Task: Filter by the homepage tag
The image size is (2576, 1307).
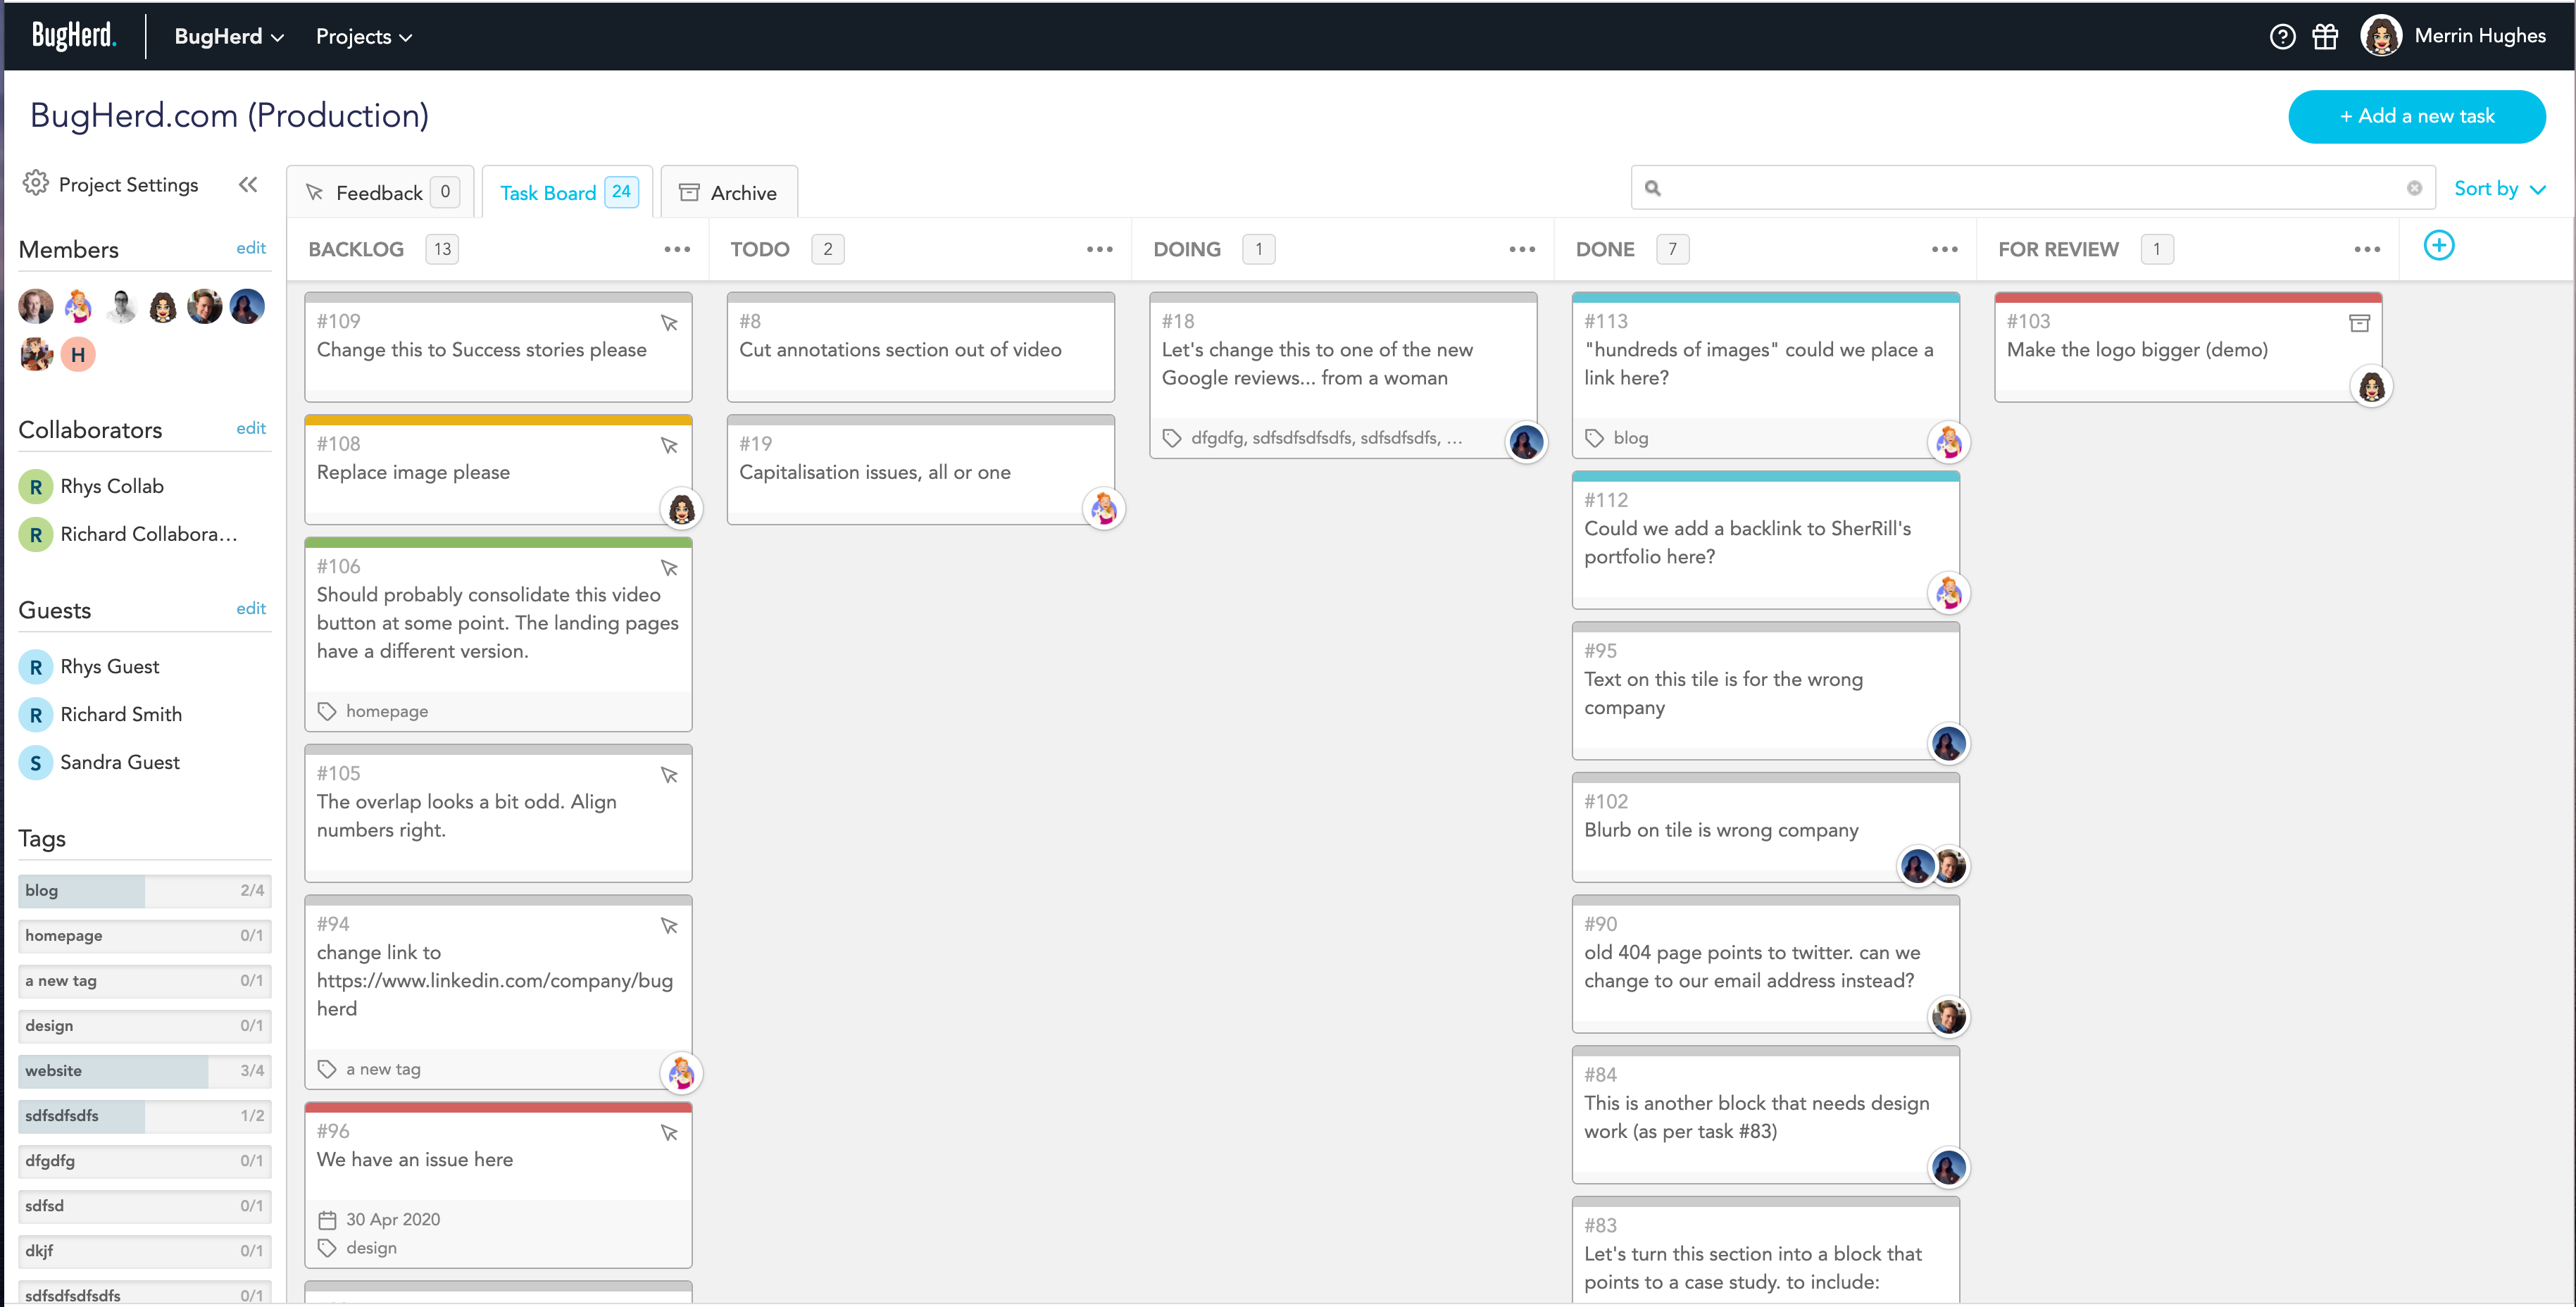Action: (145, 935)
